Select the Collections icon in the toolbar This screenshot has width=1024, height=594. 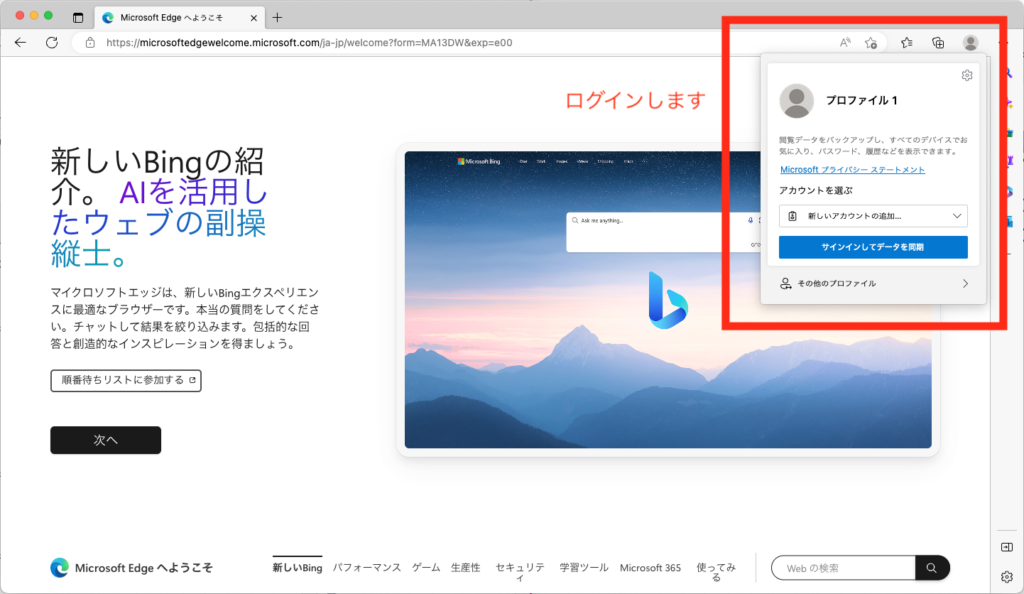tap(939, 42)
